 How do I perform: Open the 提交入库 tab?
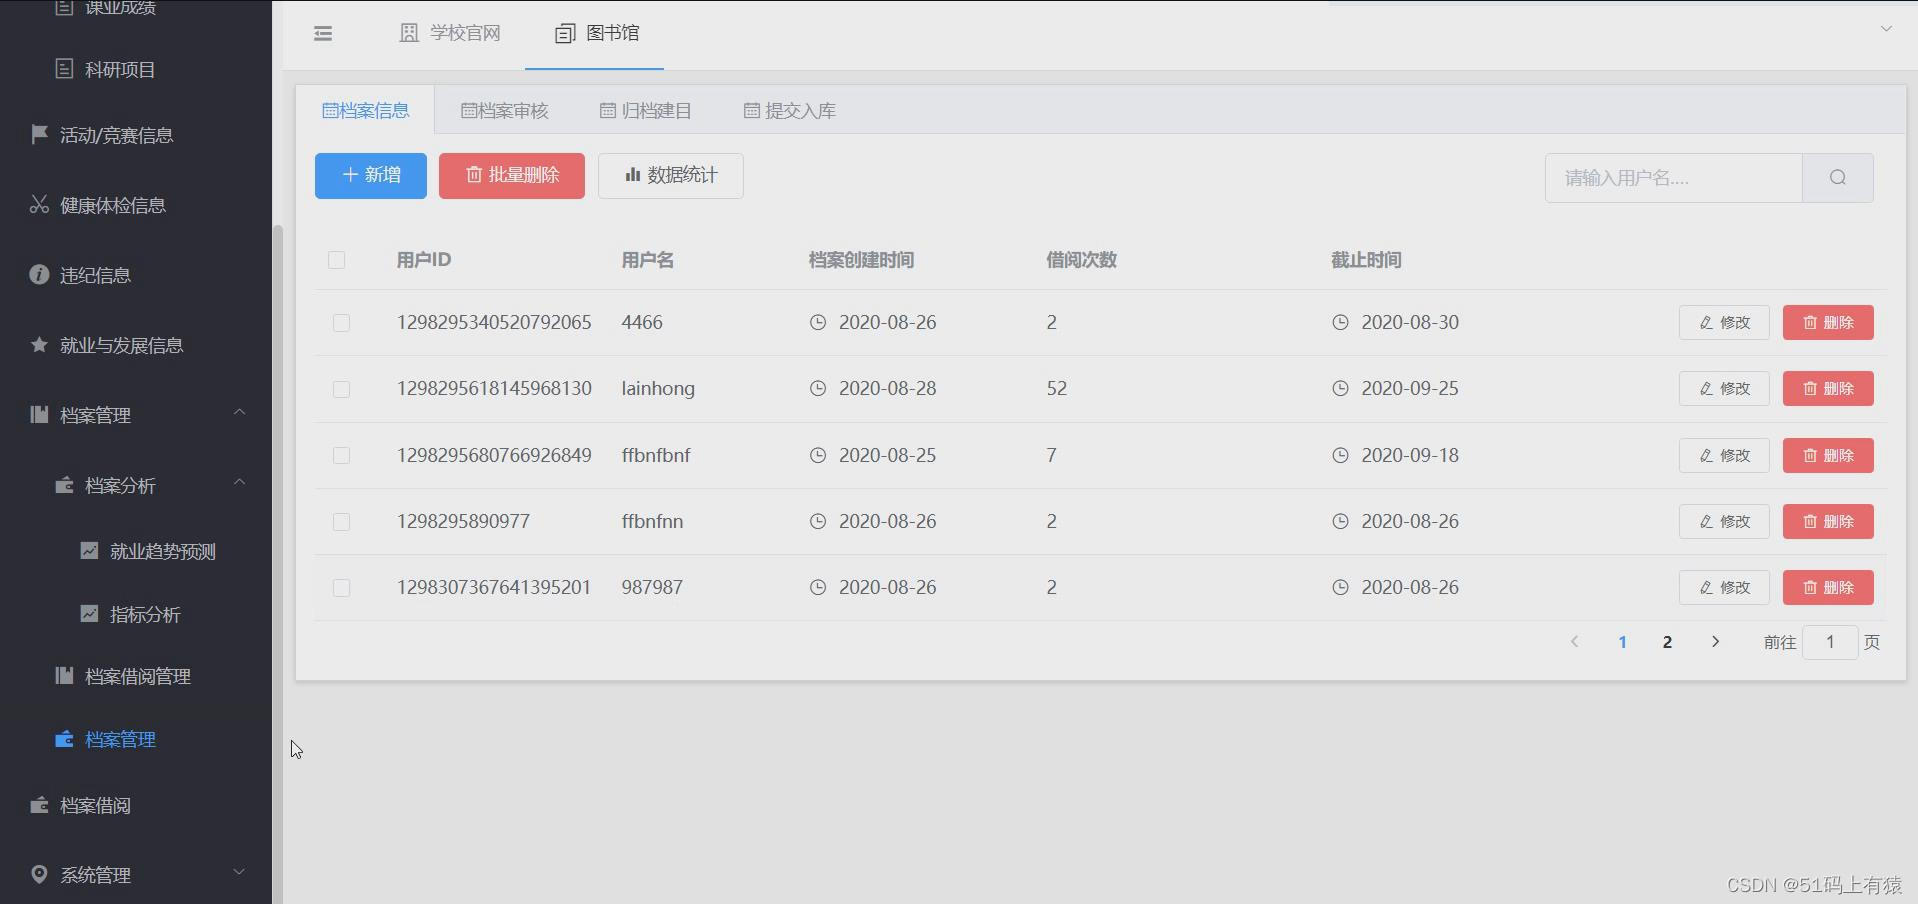[x=789, y=111]
